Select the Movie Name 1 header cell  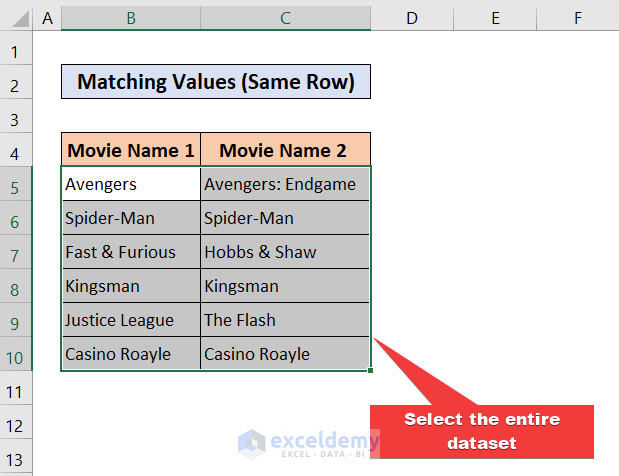click(x=130, y=151)
